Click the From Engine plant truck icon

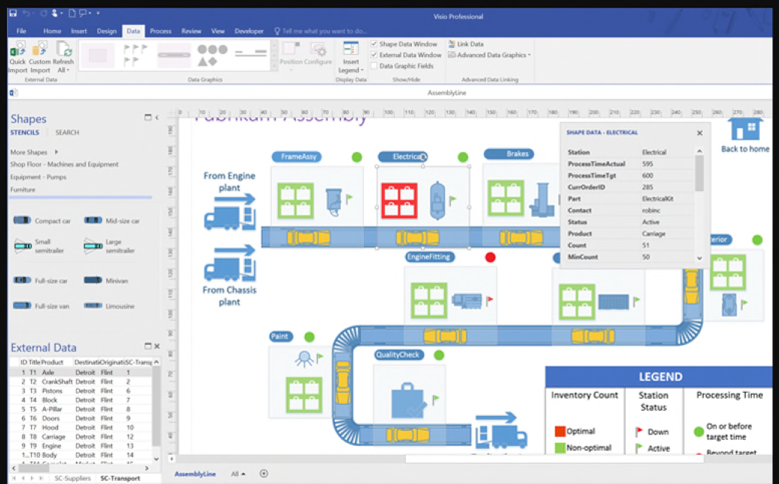230,218
